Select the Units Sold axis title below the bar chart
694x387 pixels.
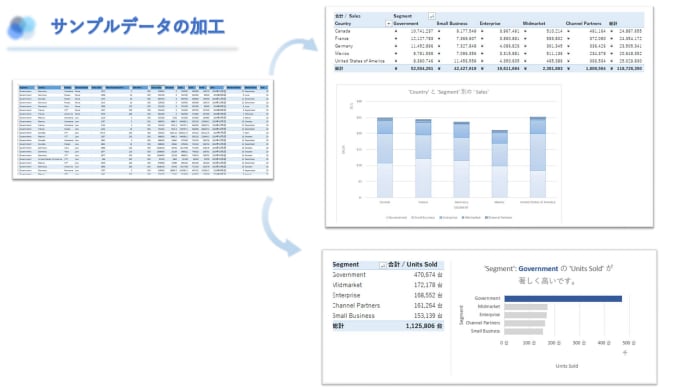567,366
